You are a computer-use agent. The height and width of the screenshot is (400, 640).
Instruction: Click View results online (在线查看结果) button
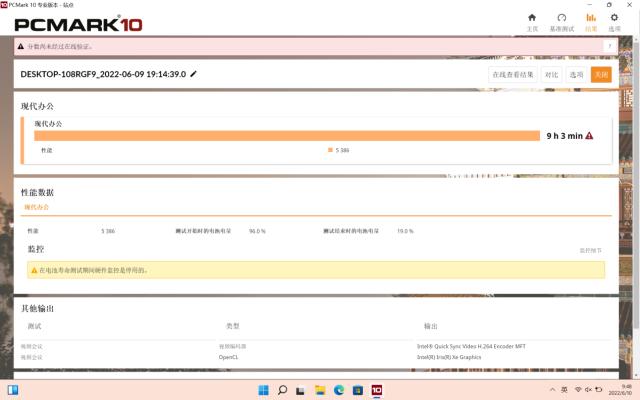click(513, 75)
